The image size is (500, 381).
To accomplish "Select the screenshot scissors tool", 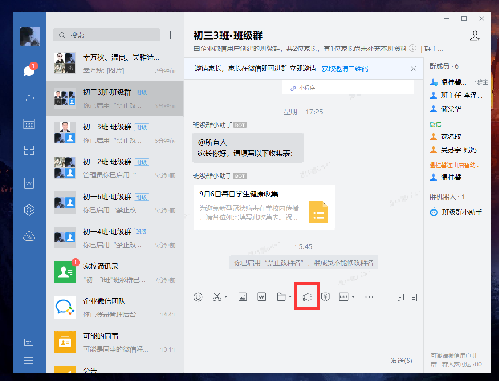I will 217,297.
